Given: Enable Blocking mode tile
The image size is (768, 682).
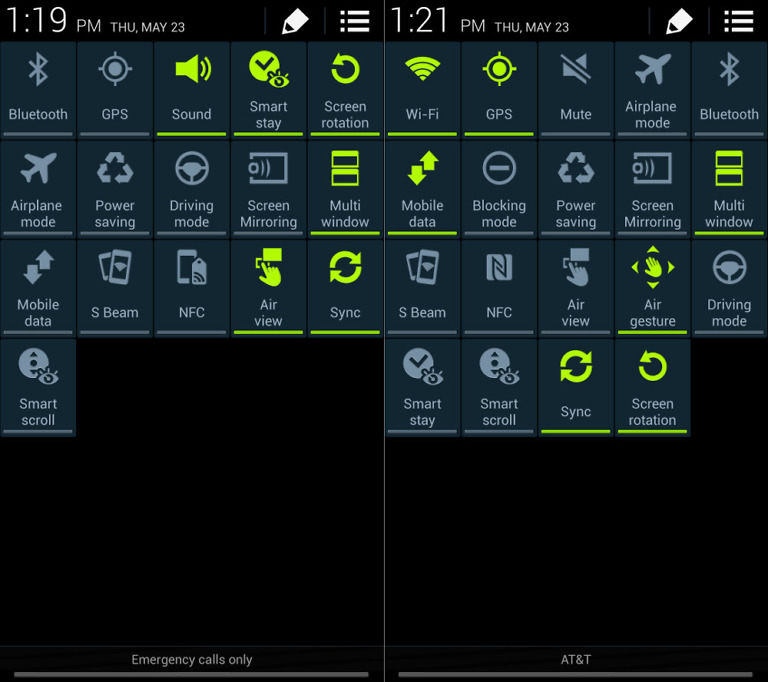Looking at the screenshot, I should point(499,187).
